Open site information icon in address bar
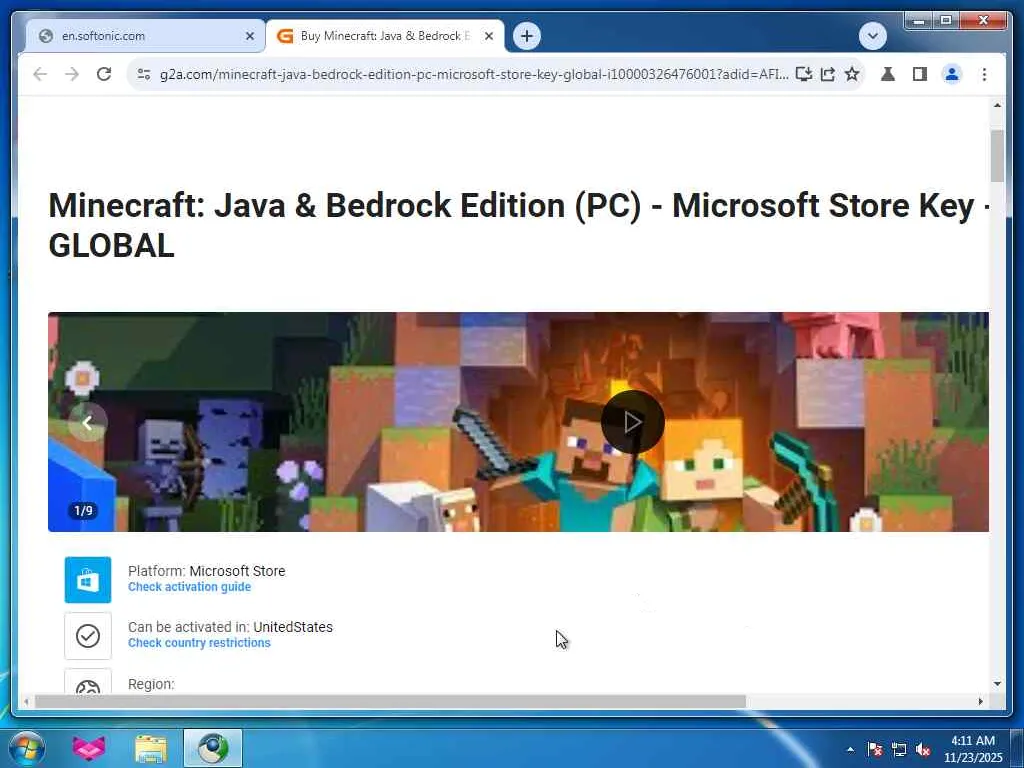The image size is (1024, 768). pyautogui.click(x=144, y=74)
